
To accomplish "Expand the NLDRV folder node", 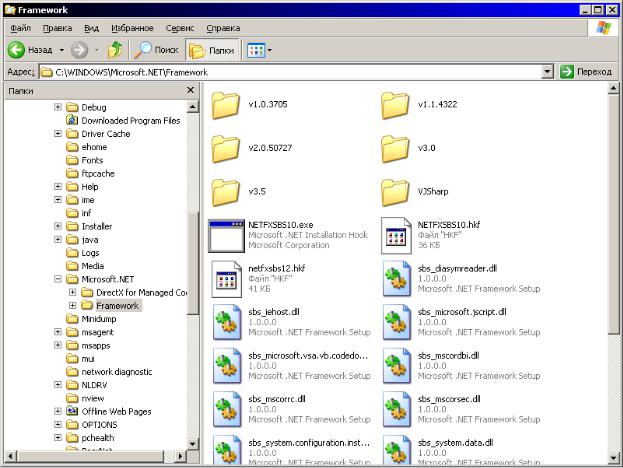I will (x=58, y=385).
